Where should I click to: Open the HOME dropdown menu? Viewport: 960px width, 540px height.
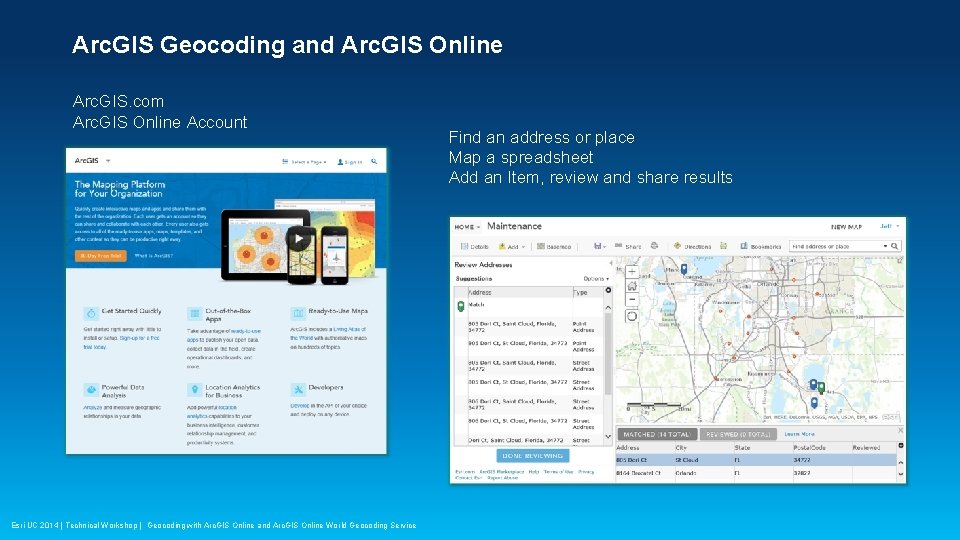(x=467, y=227)
